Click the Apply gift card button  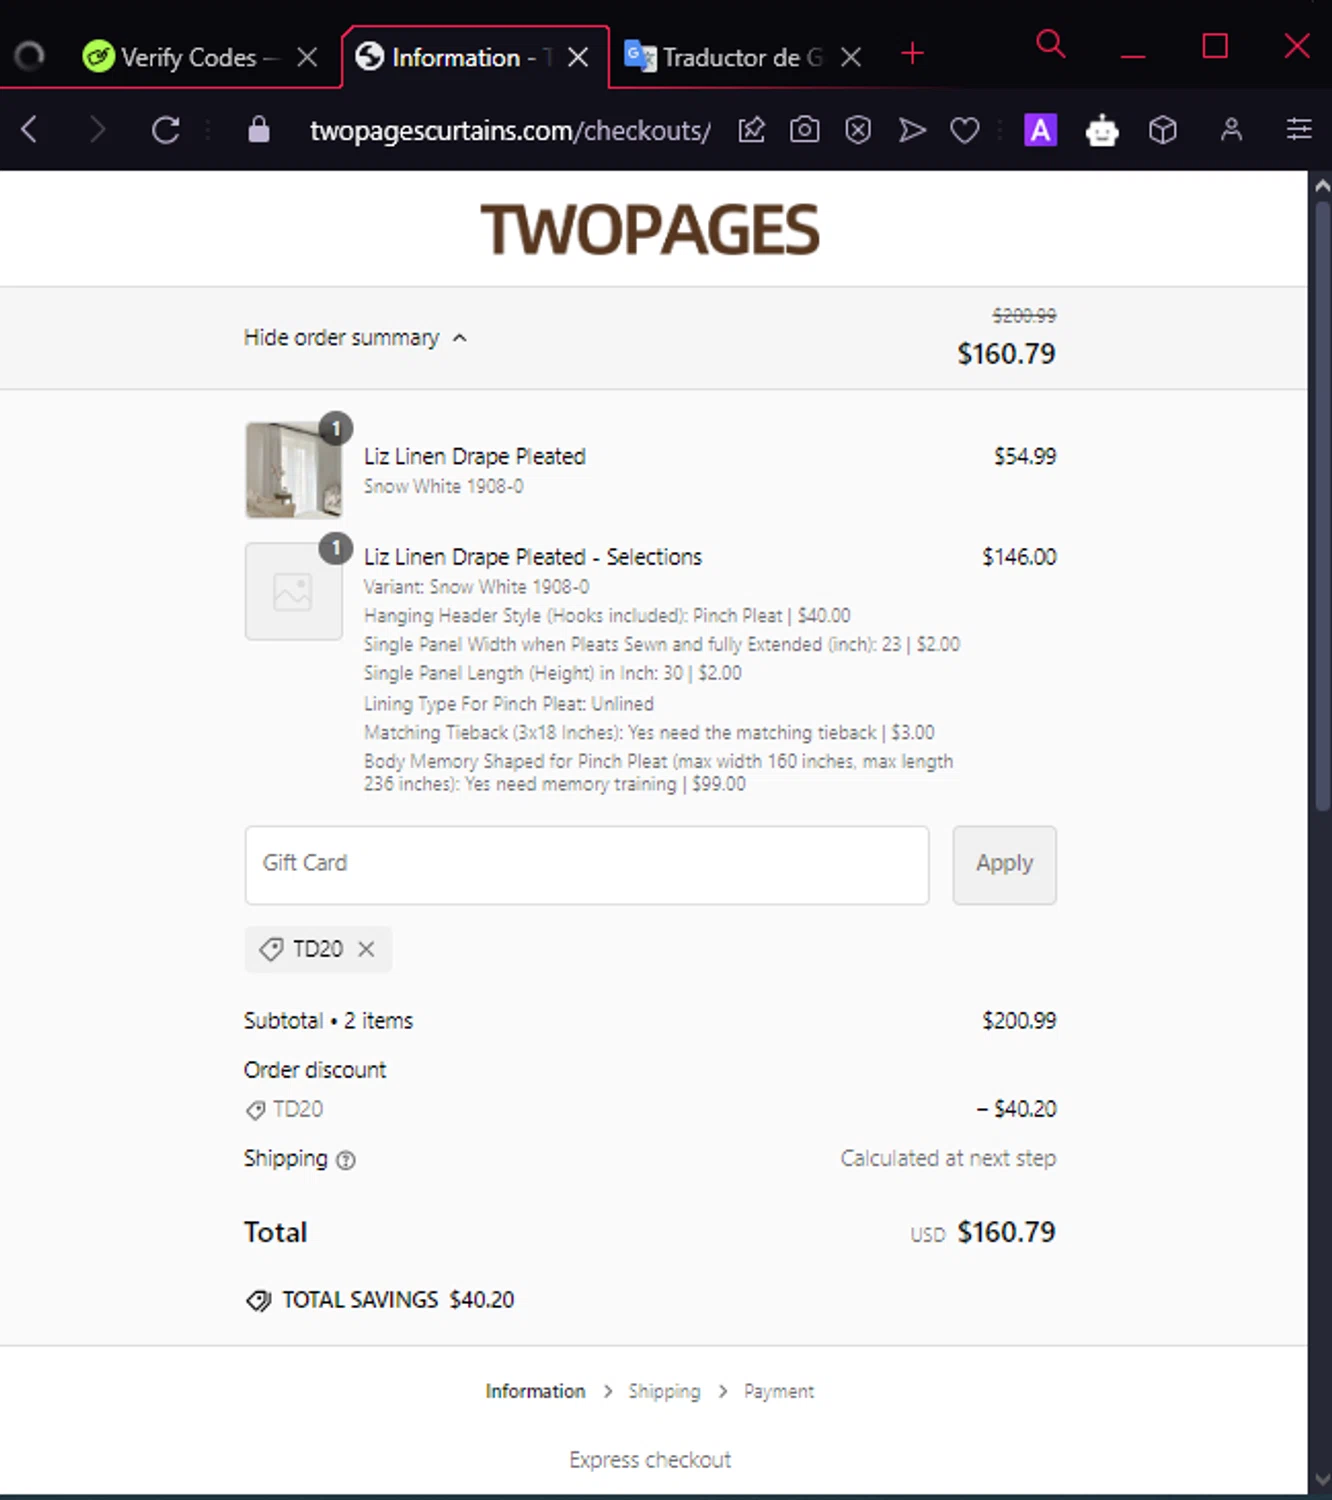[x=1004, y=865]
